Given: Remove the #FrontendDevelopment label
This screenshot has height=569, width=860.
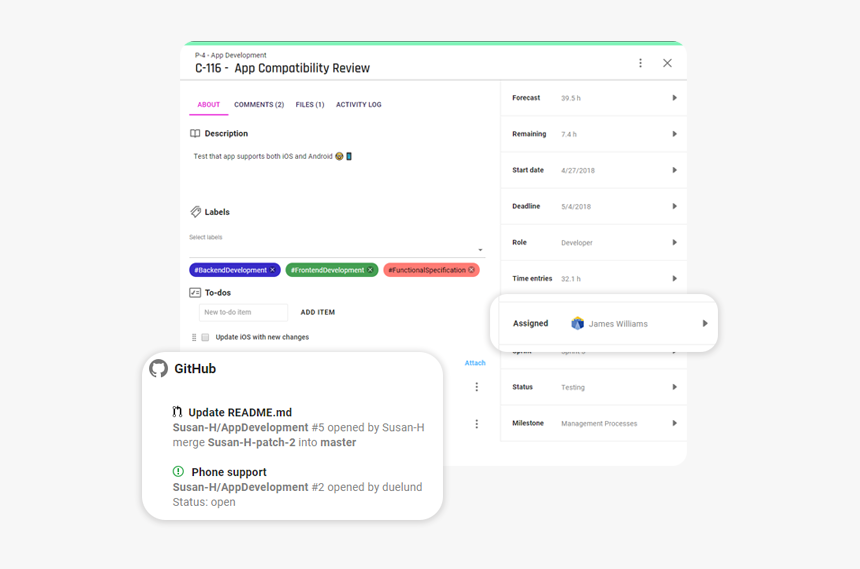Looking at the screenshot, I should pyautogui.click(x=370, y=270).
